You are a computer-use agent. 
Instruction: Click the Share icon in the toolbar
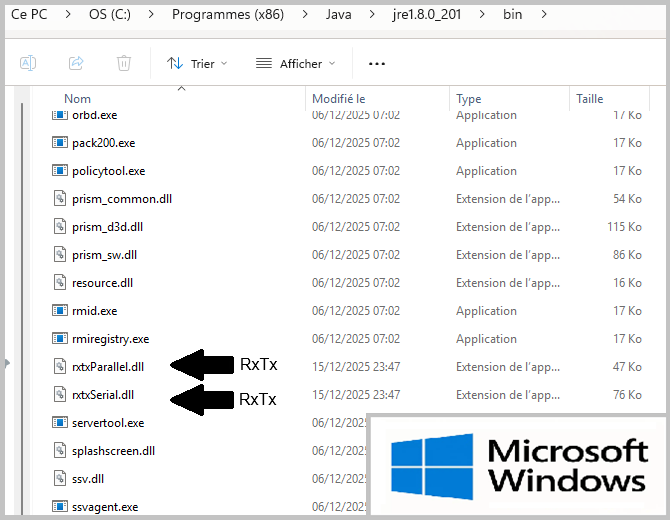[x=76, y=63]
